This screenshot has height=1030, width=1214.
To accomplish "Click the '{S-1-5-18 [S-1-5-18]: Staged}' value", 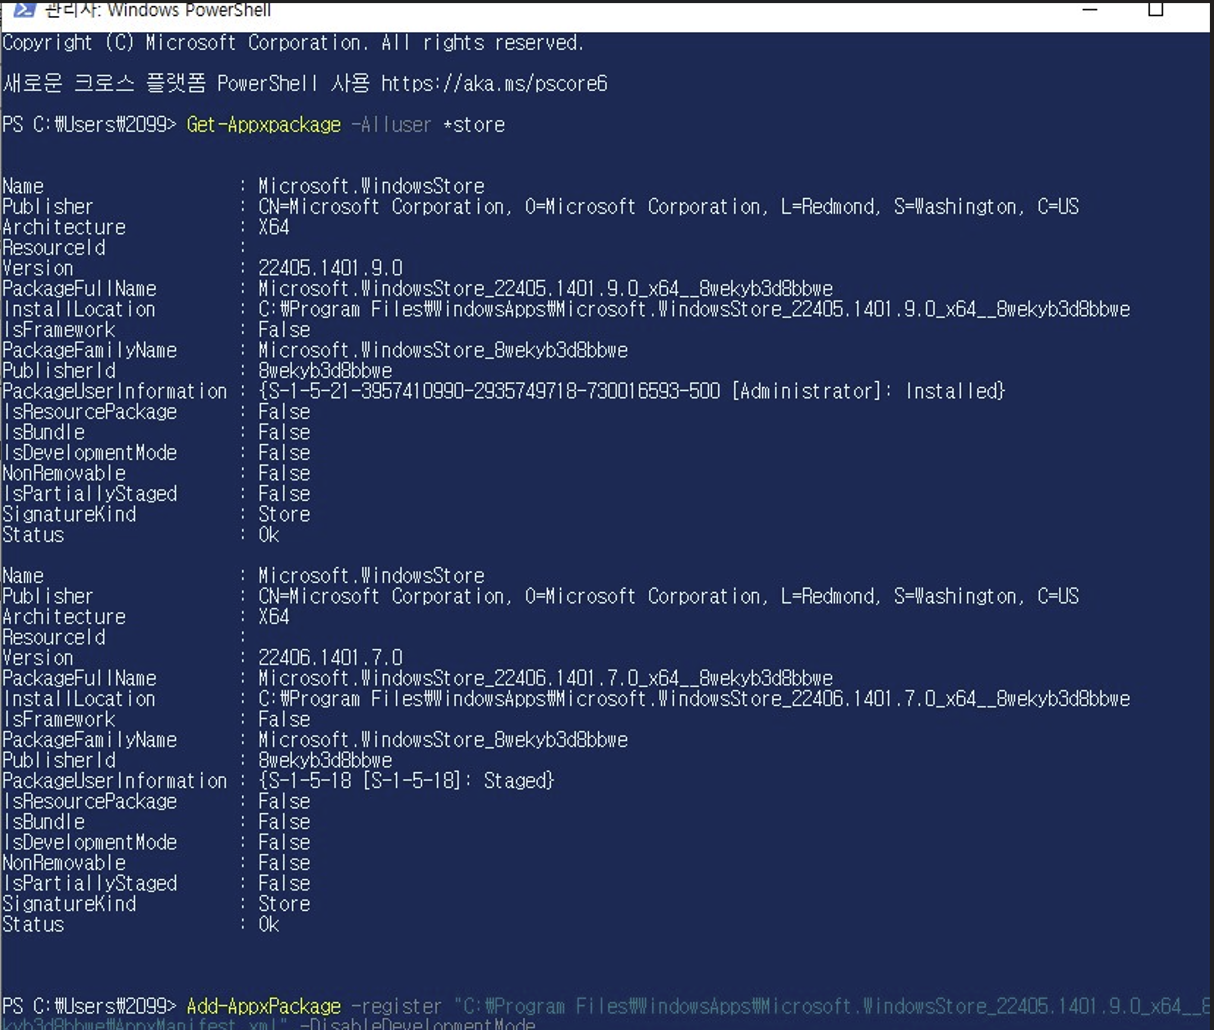I will (x=406, y=781).
